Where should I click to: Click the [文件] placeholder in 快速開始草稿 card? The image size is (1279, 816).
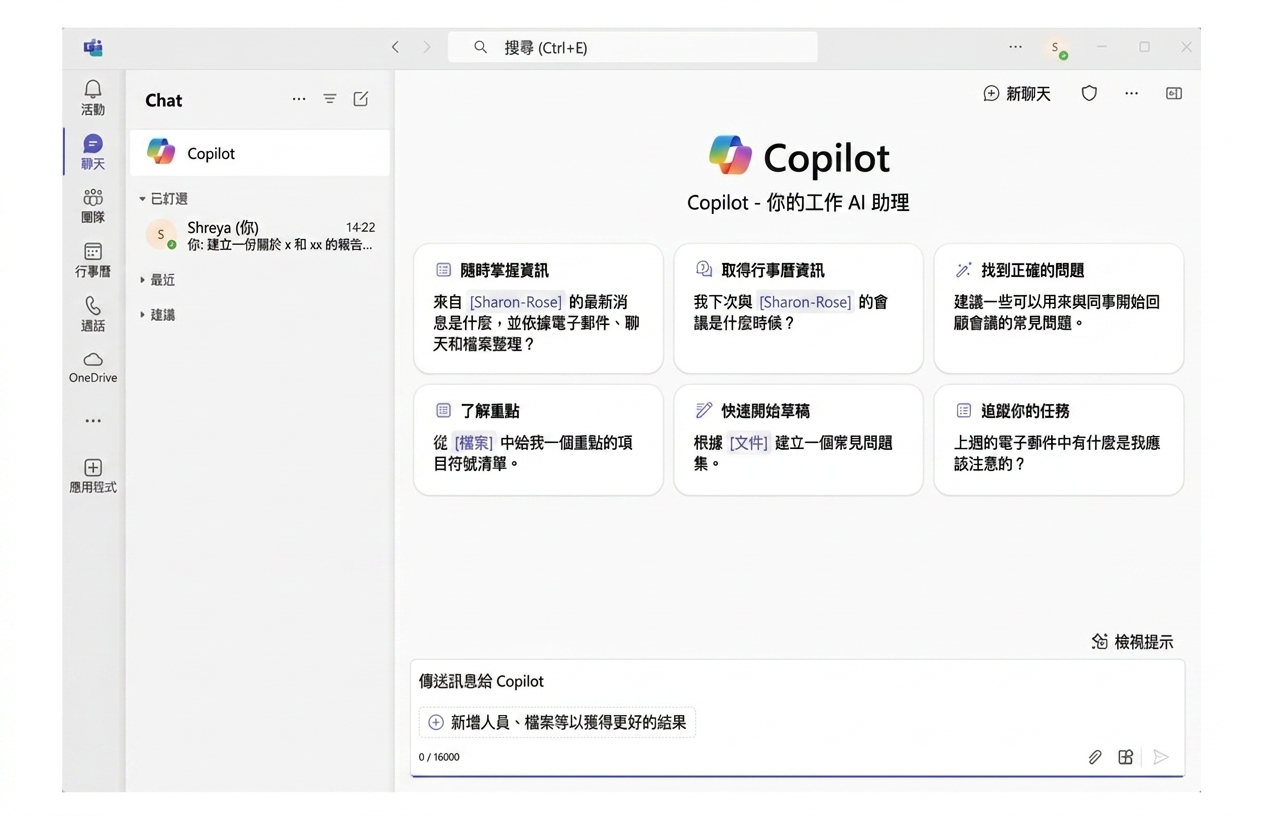click(748, 442)
